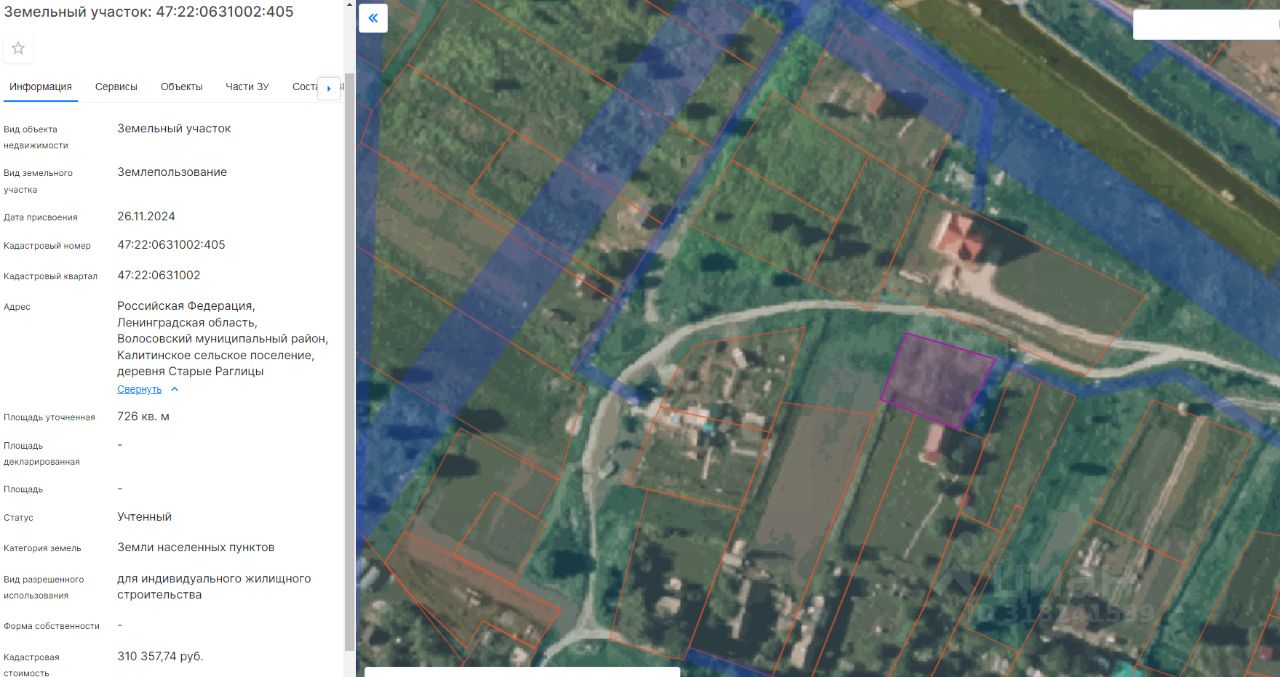Add parcel to favorites with star icon

[x=18, y=48]
